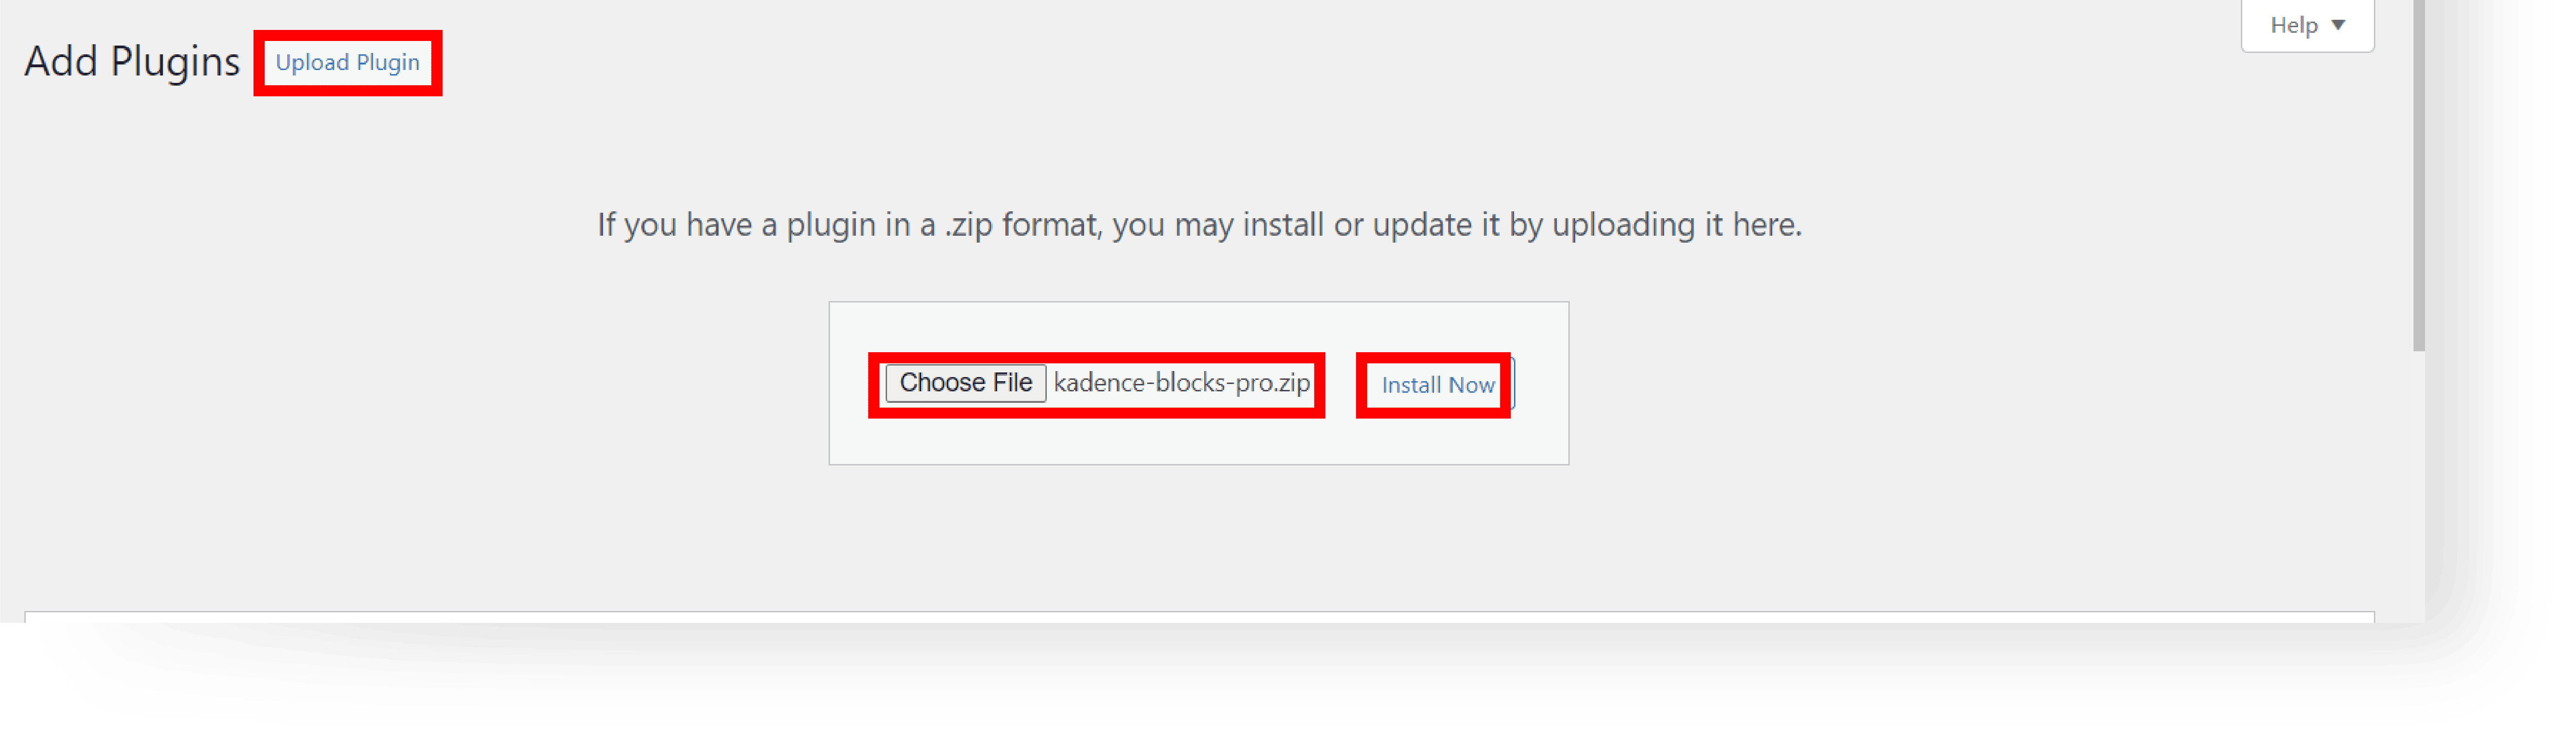This screenshot has width=2576, height=732.
Task: Expand the Help dropdown tab
Action: (2307, 25)
